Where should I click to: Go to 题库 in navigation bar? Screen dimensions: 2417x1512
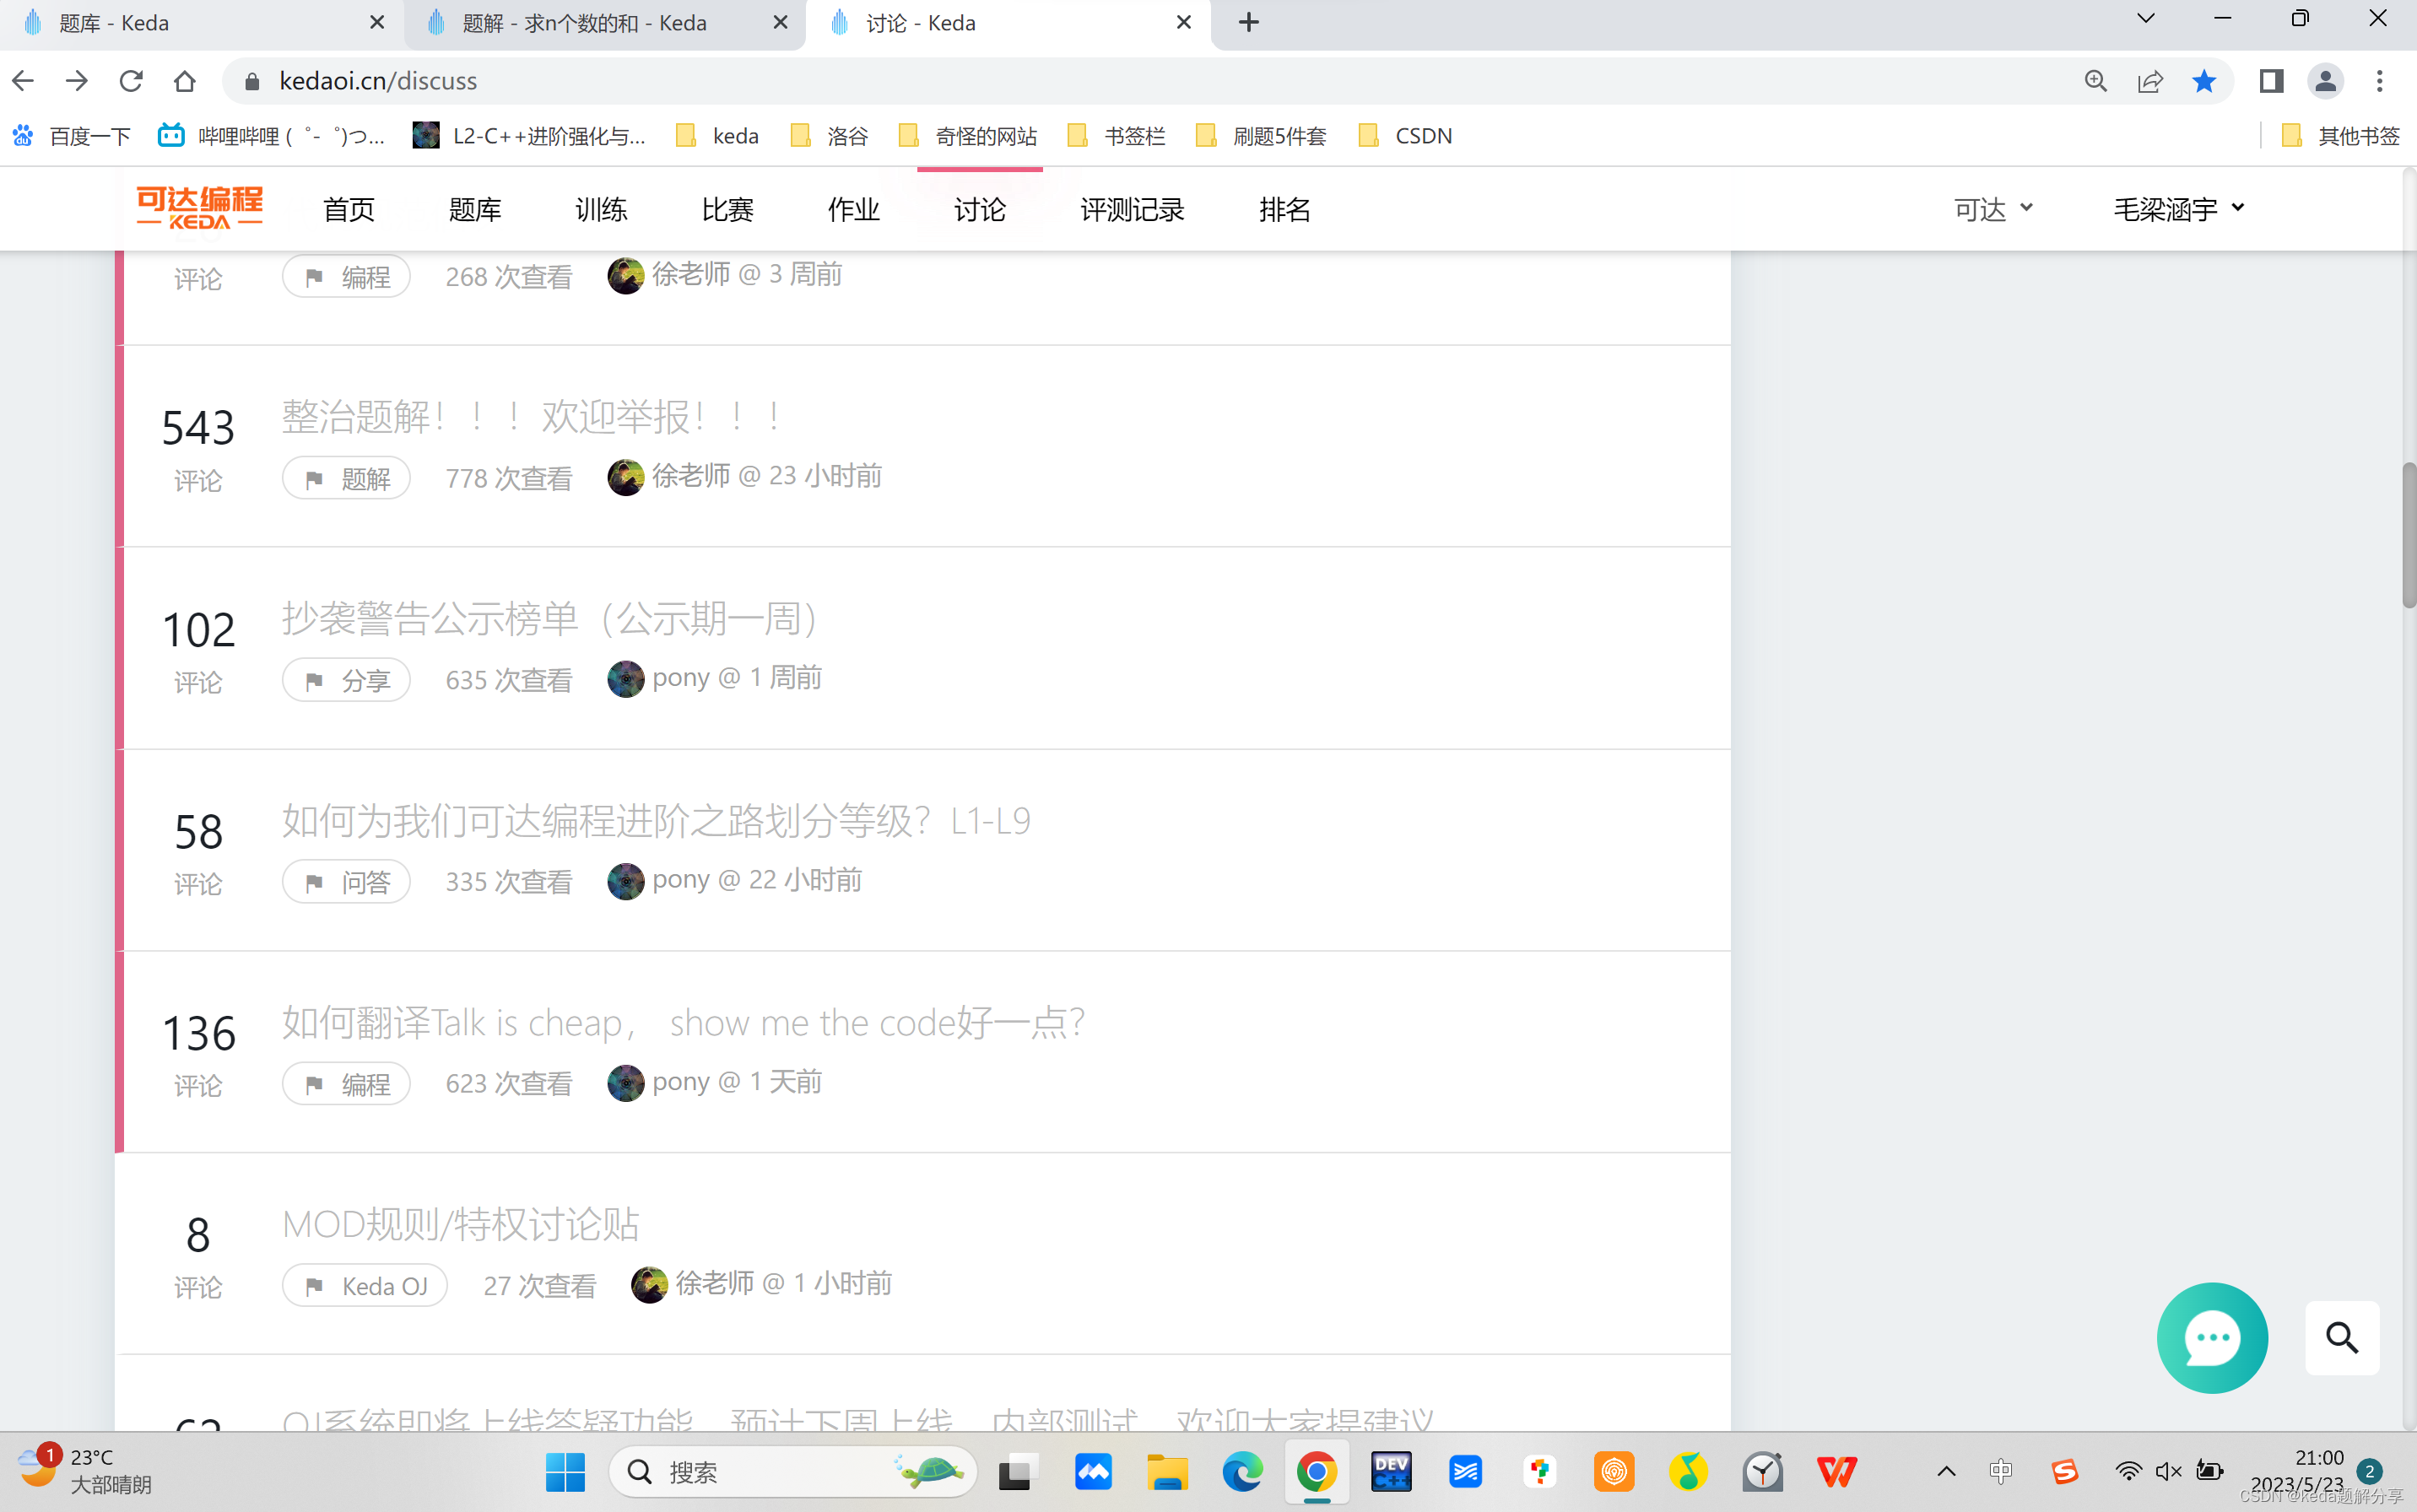click(474, 209)
